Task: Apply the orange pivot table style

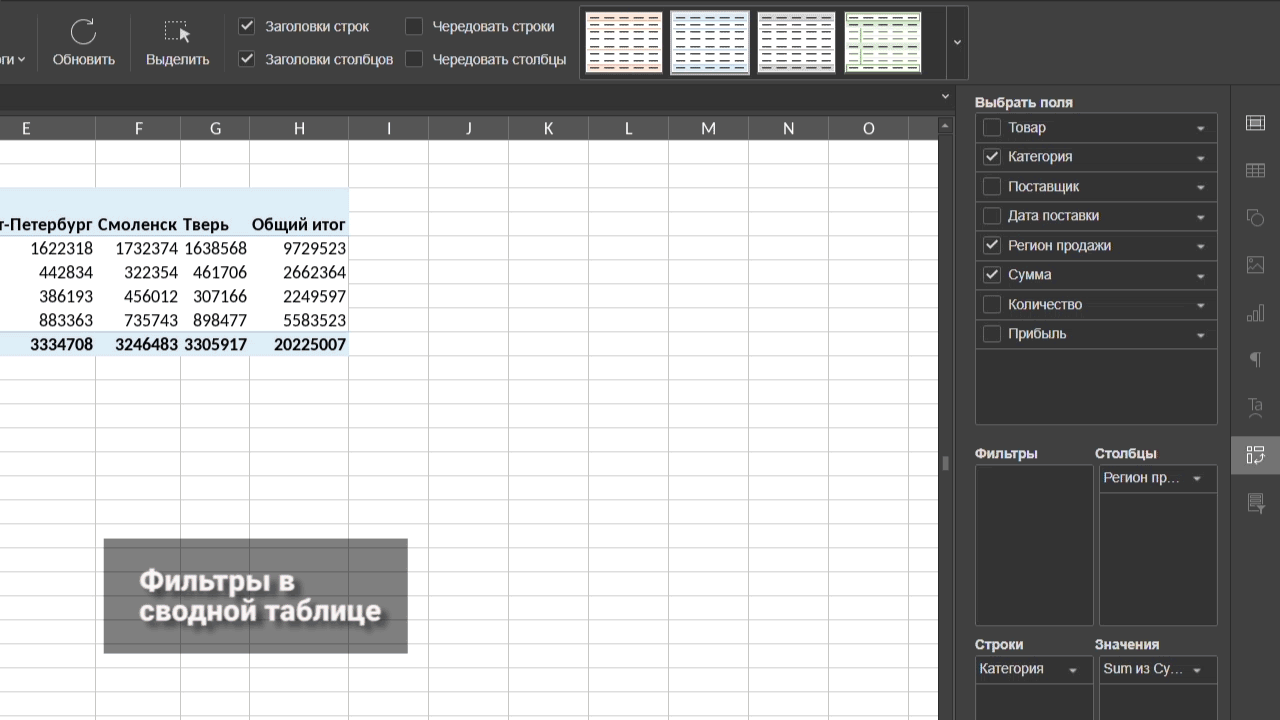Action: [624, 42]
